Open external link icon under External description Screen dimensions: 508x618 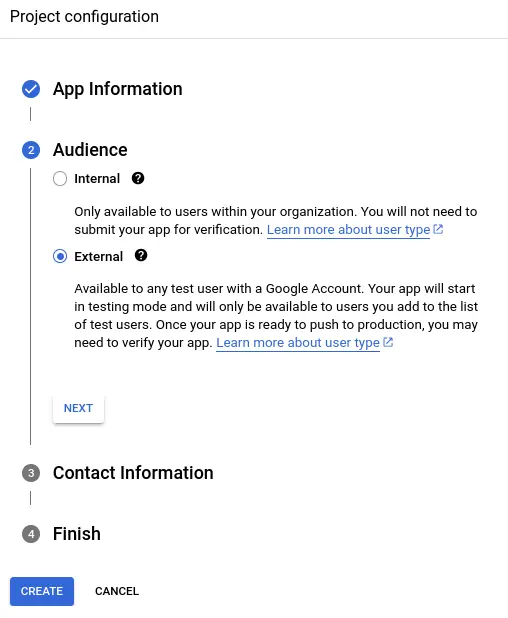point(388,342)
